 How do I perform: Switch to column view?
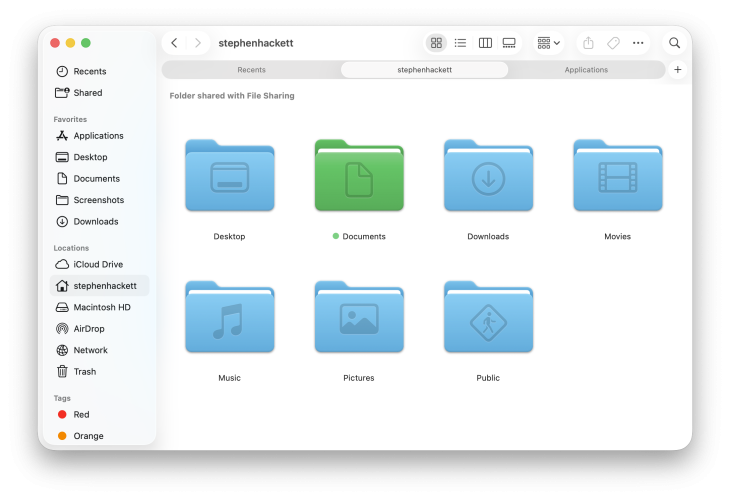485,43
